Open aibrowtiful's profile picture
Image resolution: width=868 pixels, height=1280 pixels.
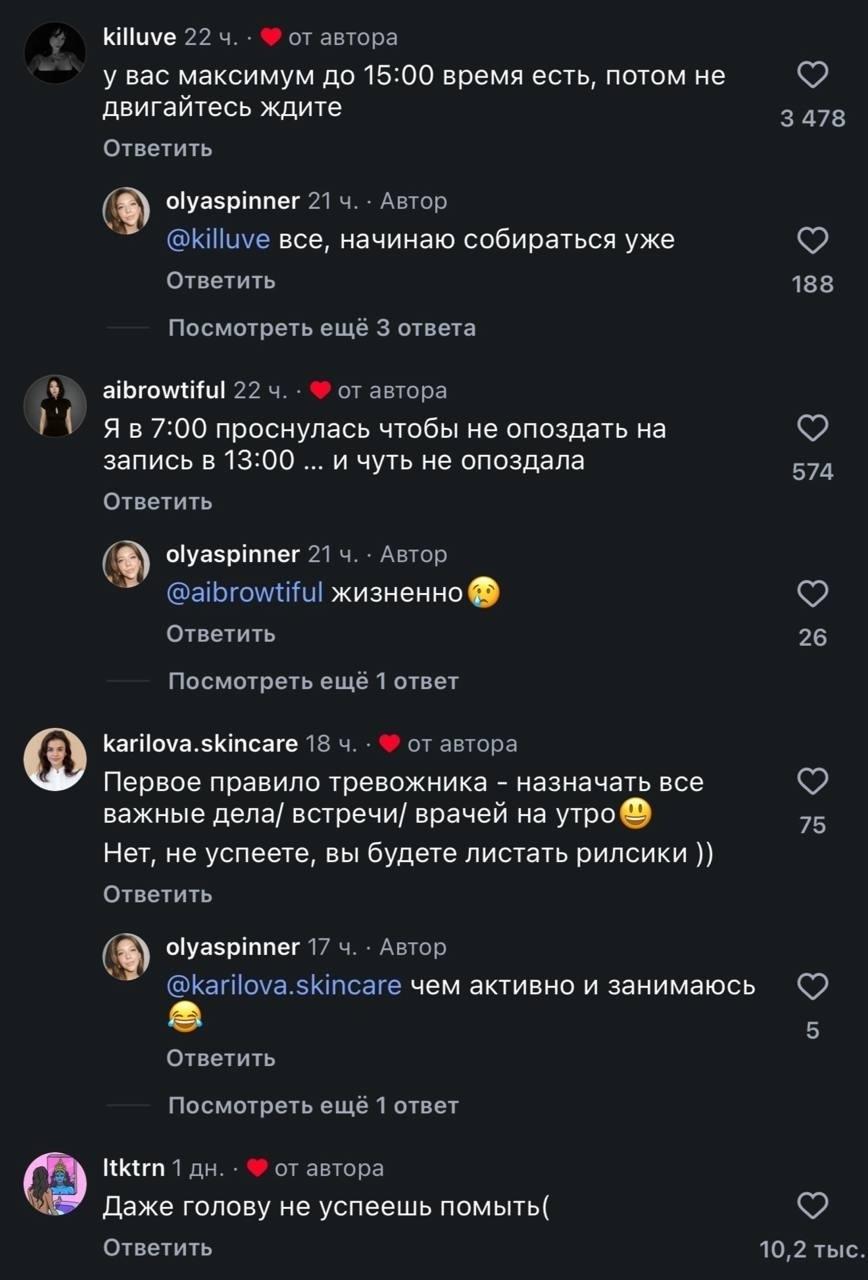54,406
